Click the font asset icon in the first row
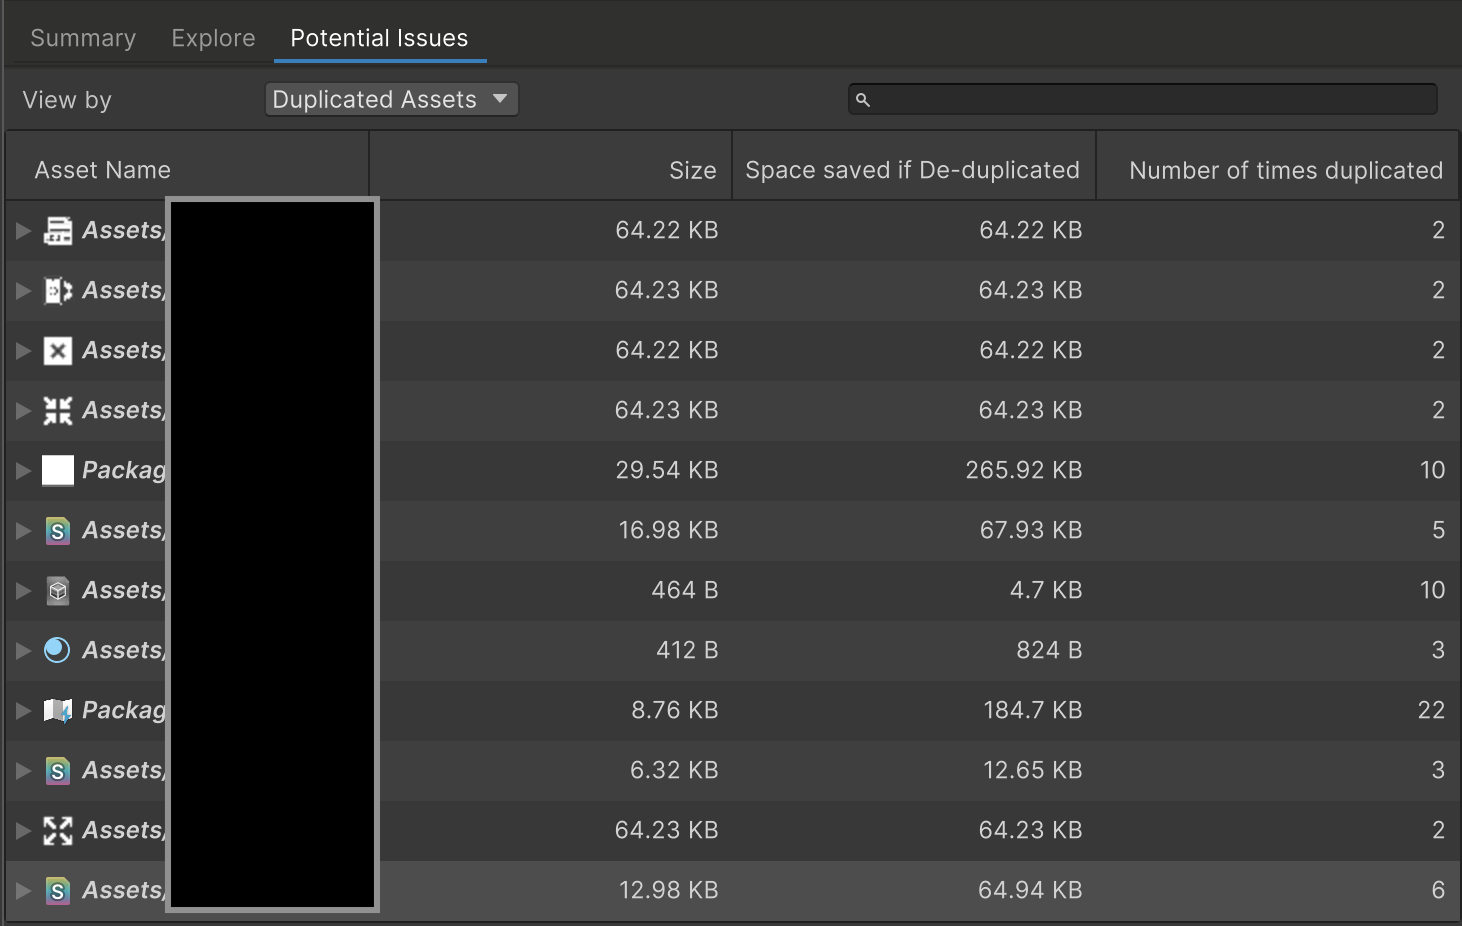This screenshot has height=926, width=1462. coord(57,230)
